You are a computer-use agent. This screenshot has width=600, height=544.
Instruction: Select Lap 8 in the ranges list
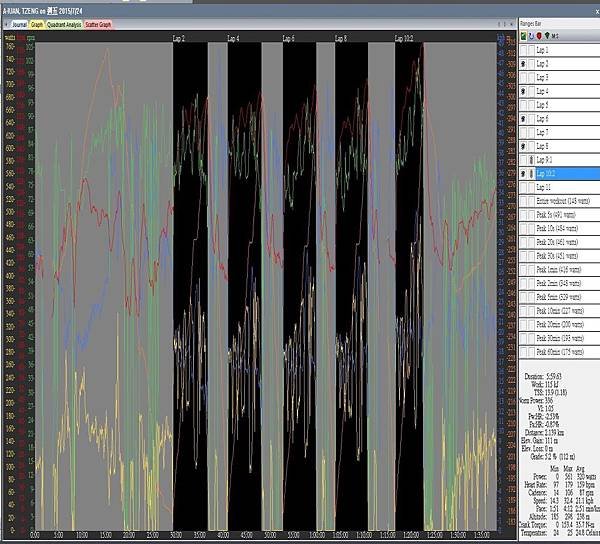(x=559, y=146)
